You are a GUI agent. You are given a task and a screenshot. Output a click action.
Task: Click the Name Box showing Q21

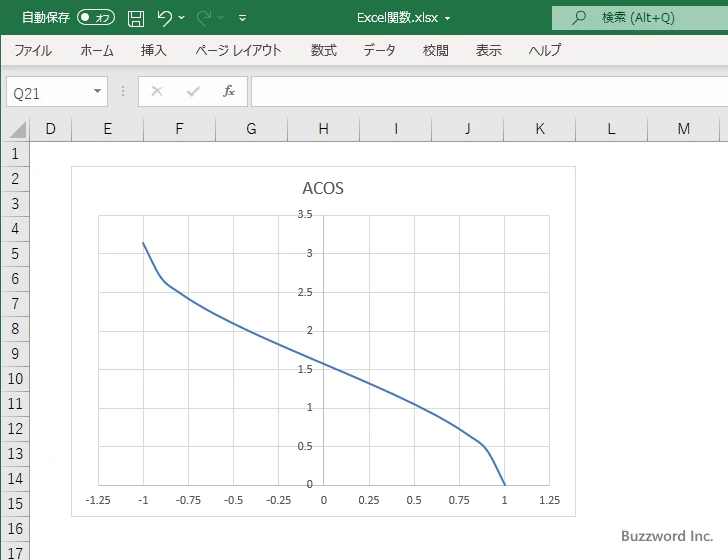[x=48, y=92]
